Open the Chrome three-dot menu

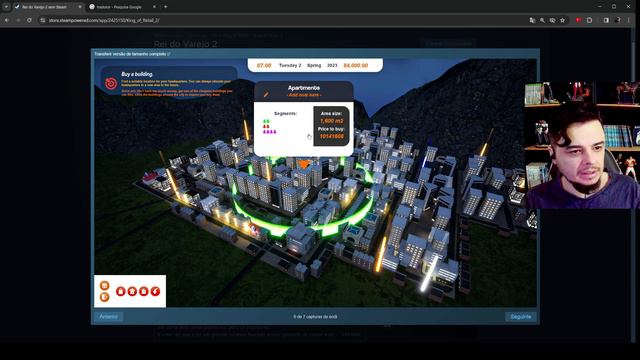[x=629, y=20]
